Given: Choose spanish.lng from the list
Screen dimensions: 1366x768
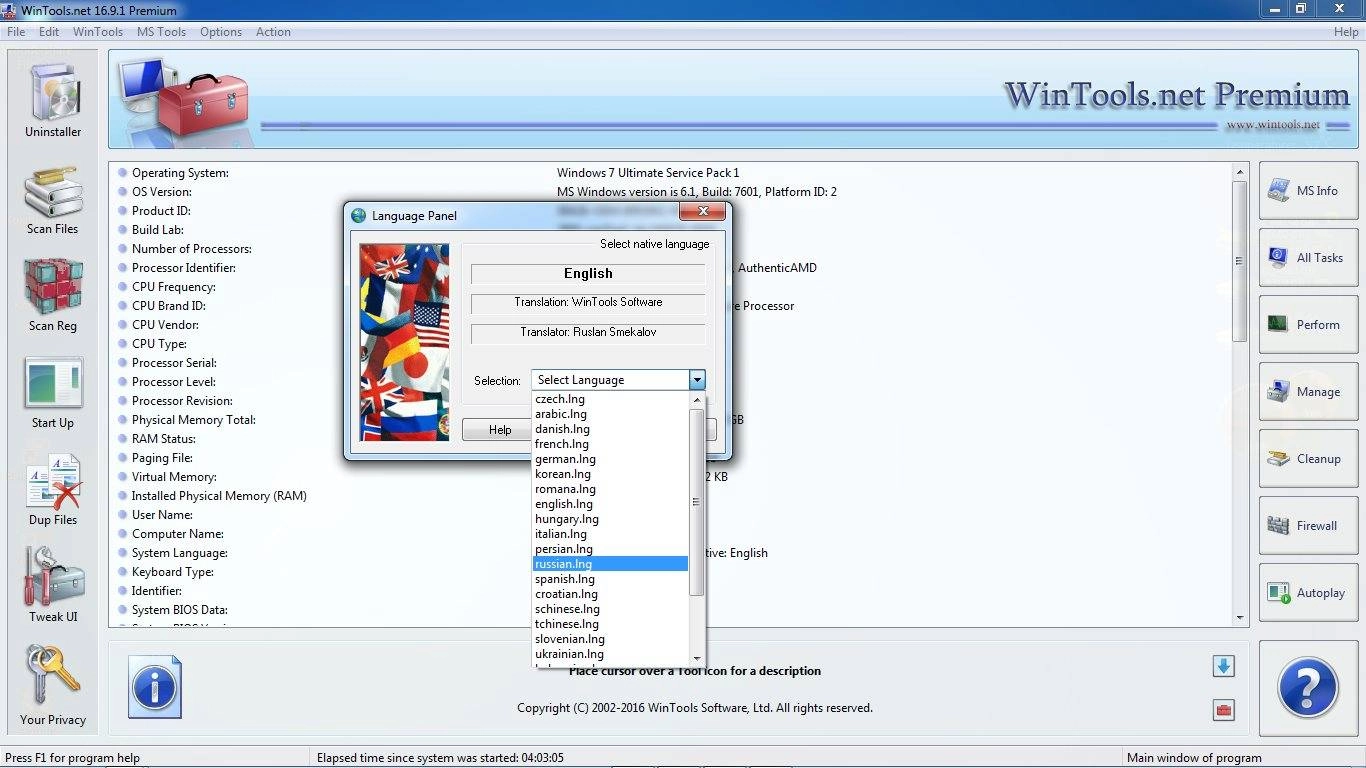Looking at the screenshot, I should pos(611,579).
